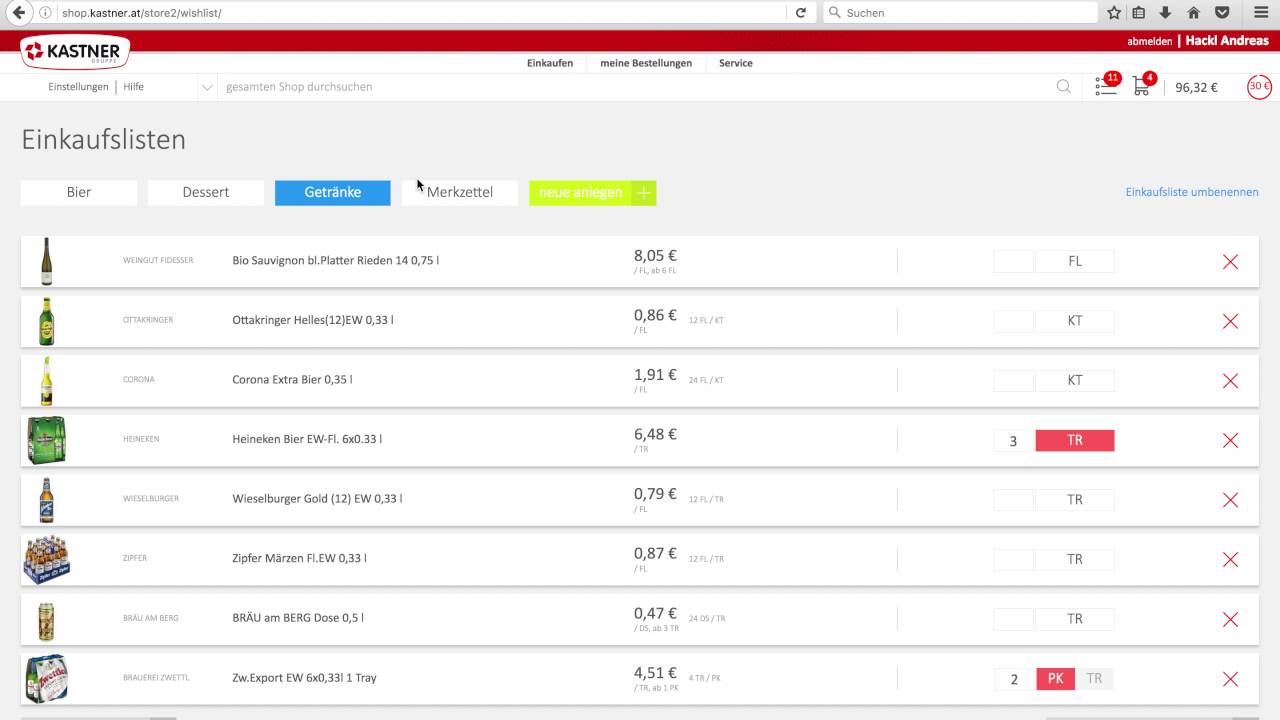Image resolution: width=1280 pixels, height=720 pixels.
Task: Toggle KT unit for Ottakringer Helles
Action: click(x=1075, y=321)
